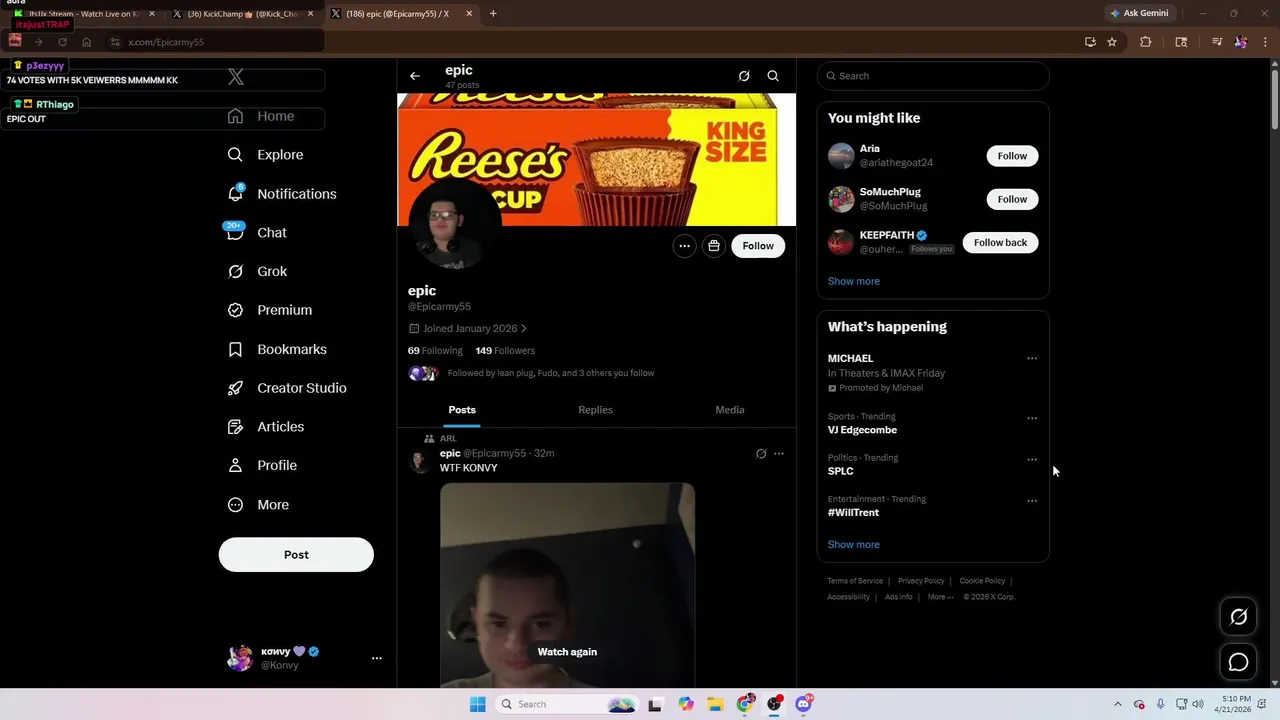Reload the page
The height and width of the screenshot is (720, 1280).
(x=62, y=42)
